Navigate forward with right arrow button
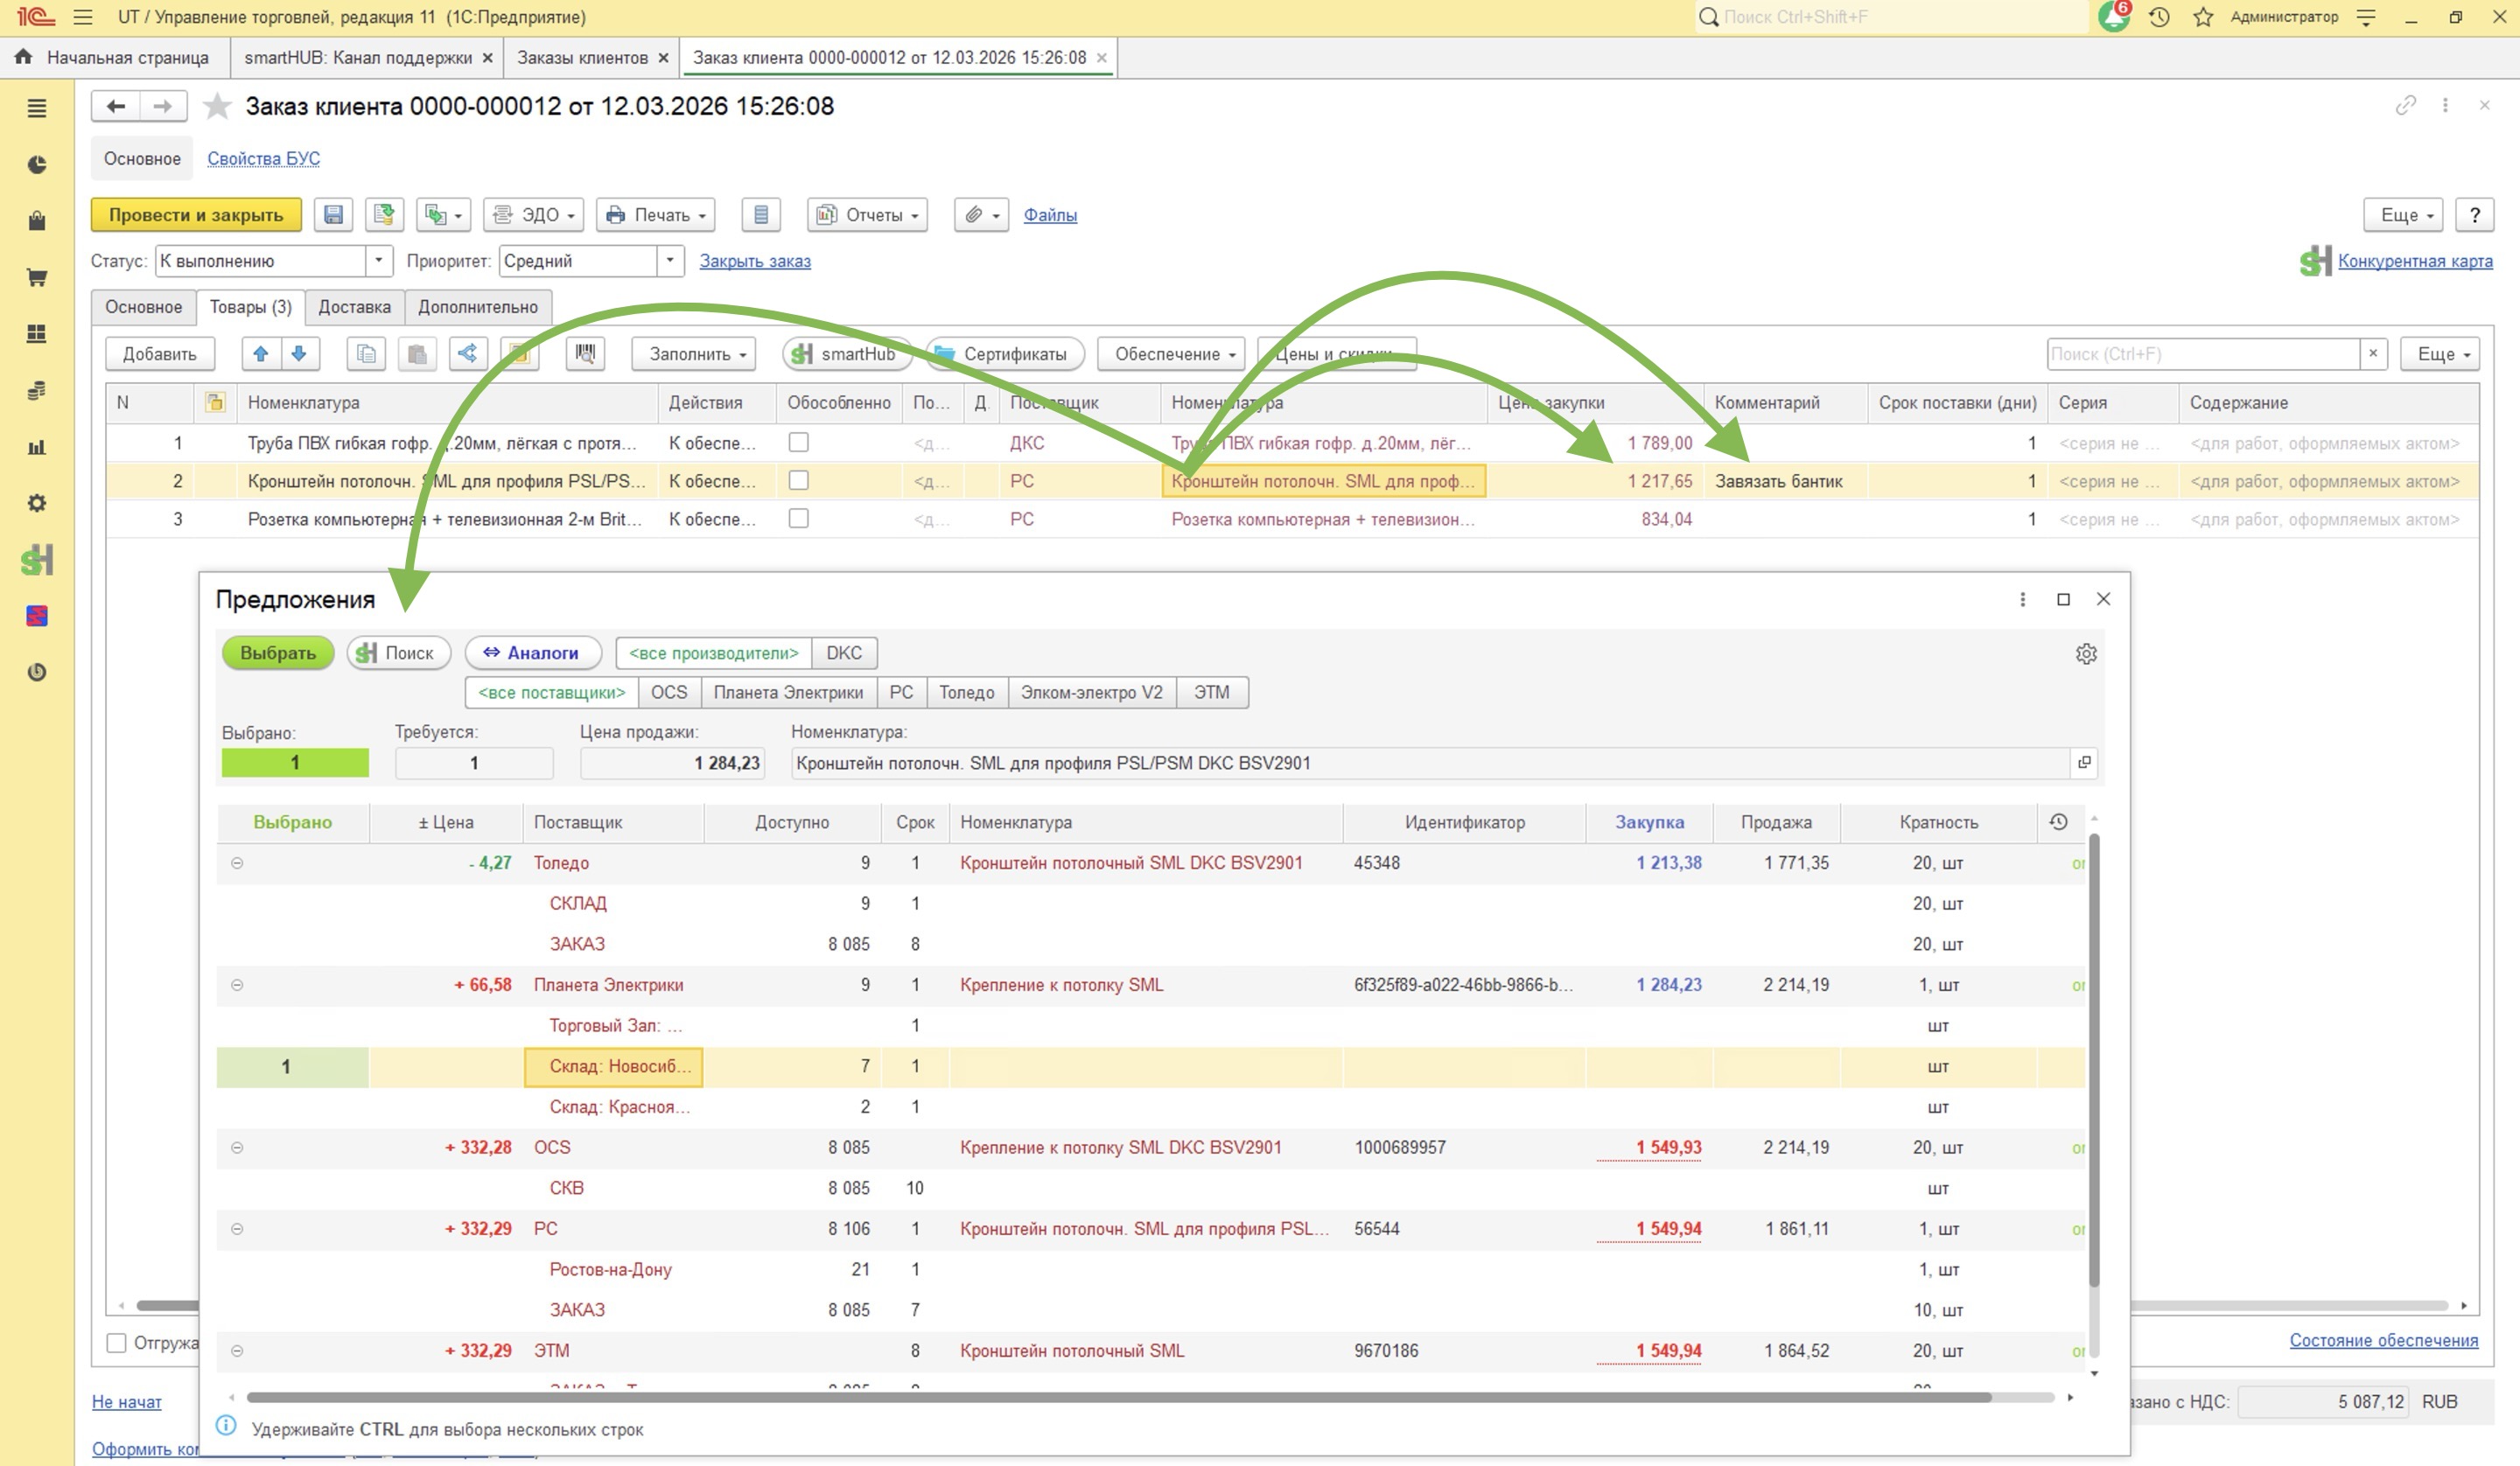The height and width of the screenshot is (1466, 2520). tap(163, 106)
